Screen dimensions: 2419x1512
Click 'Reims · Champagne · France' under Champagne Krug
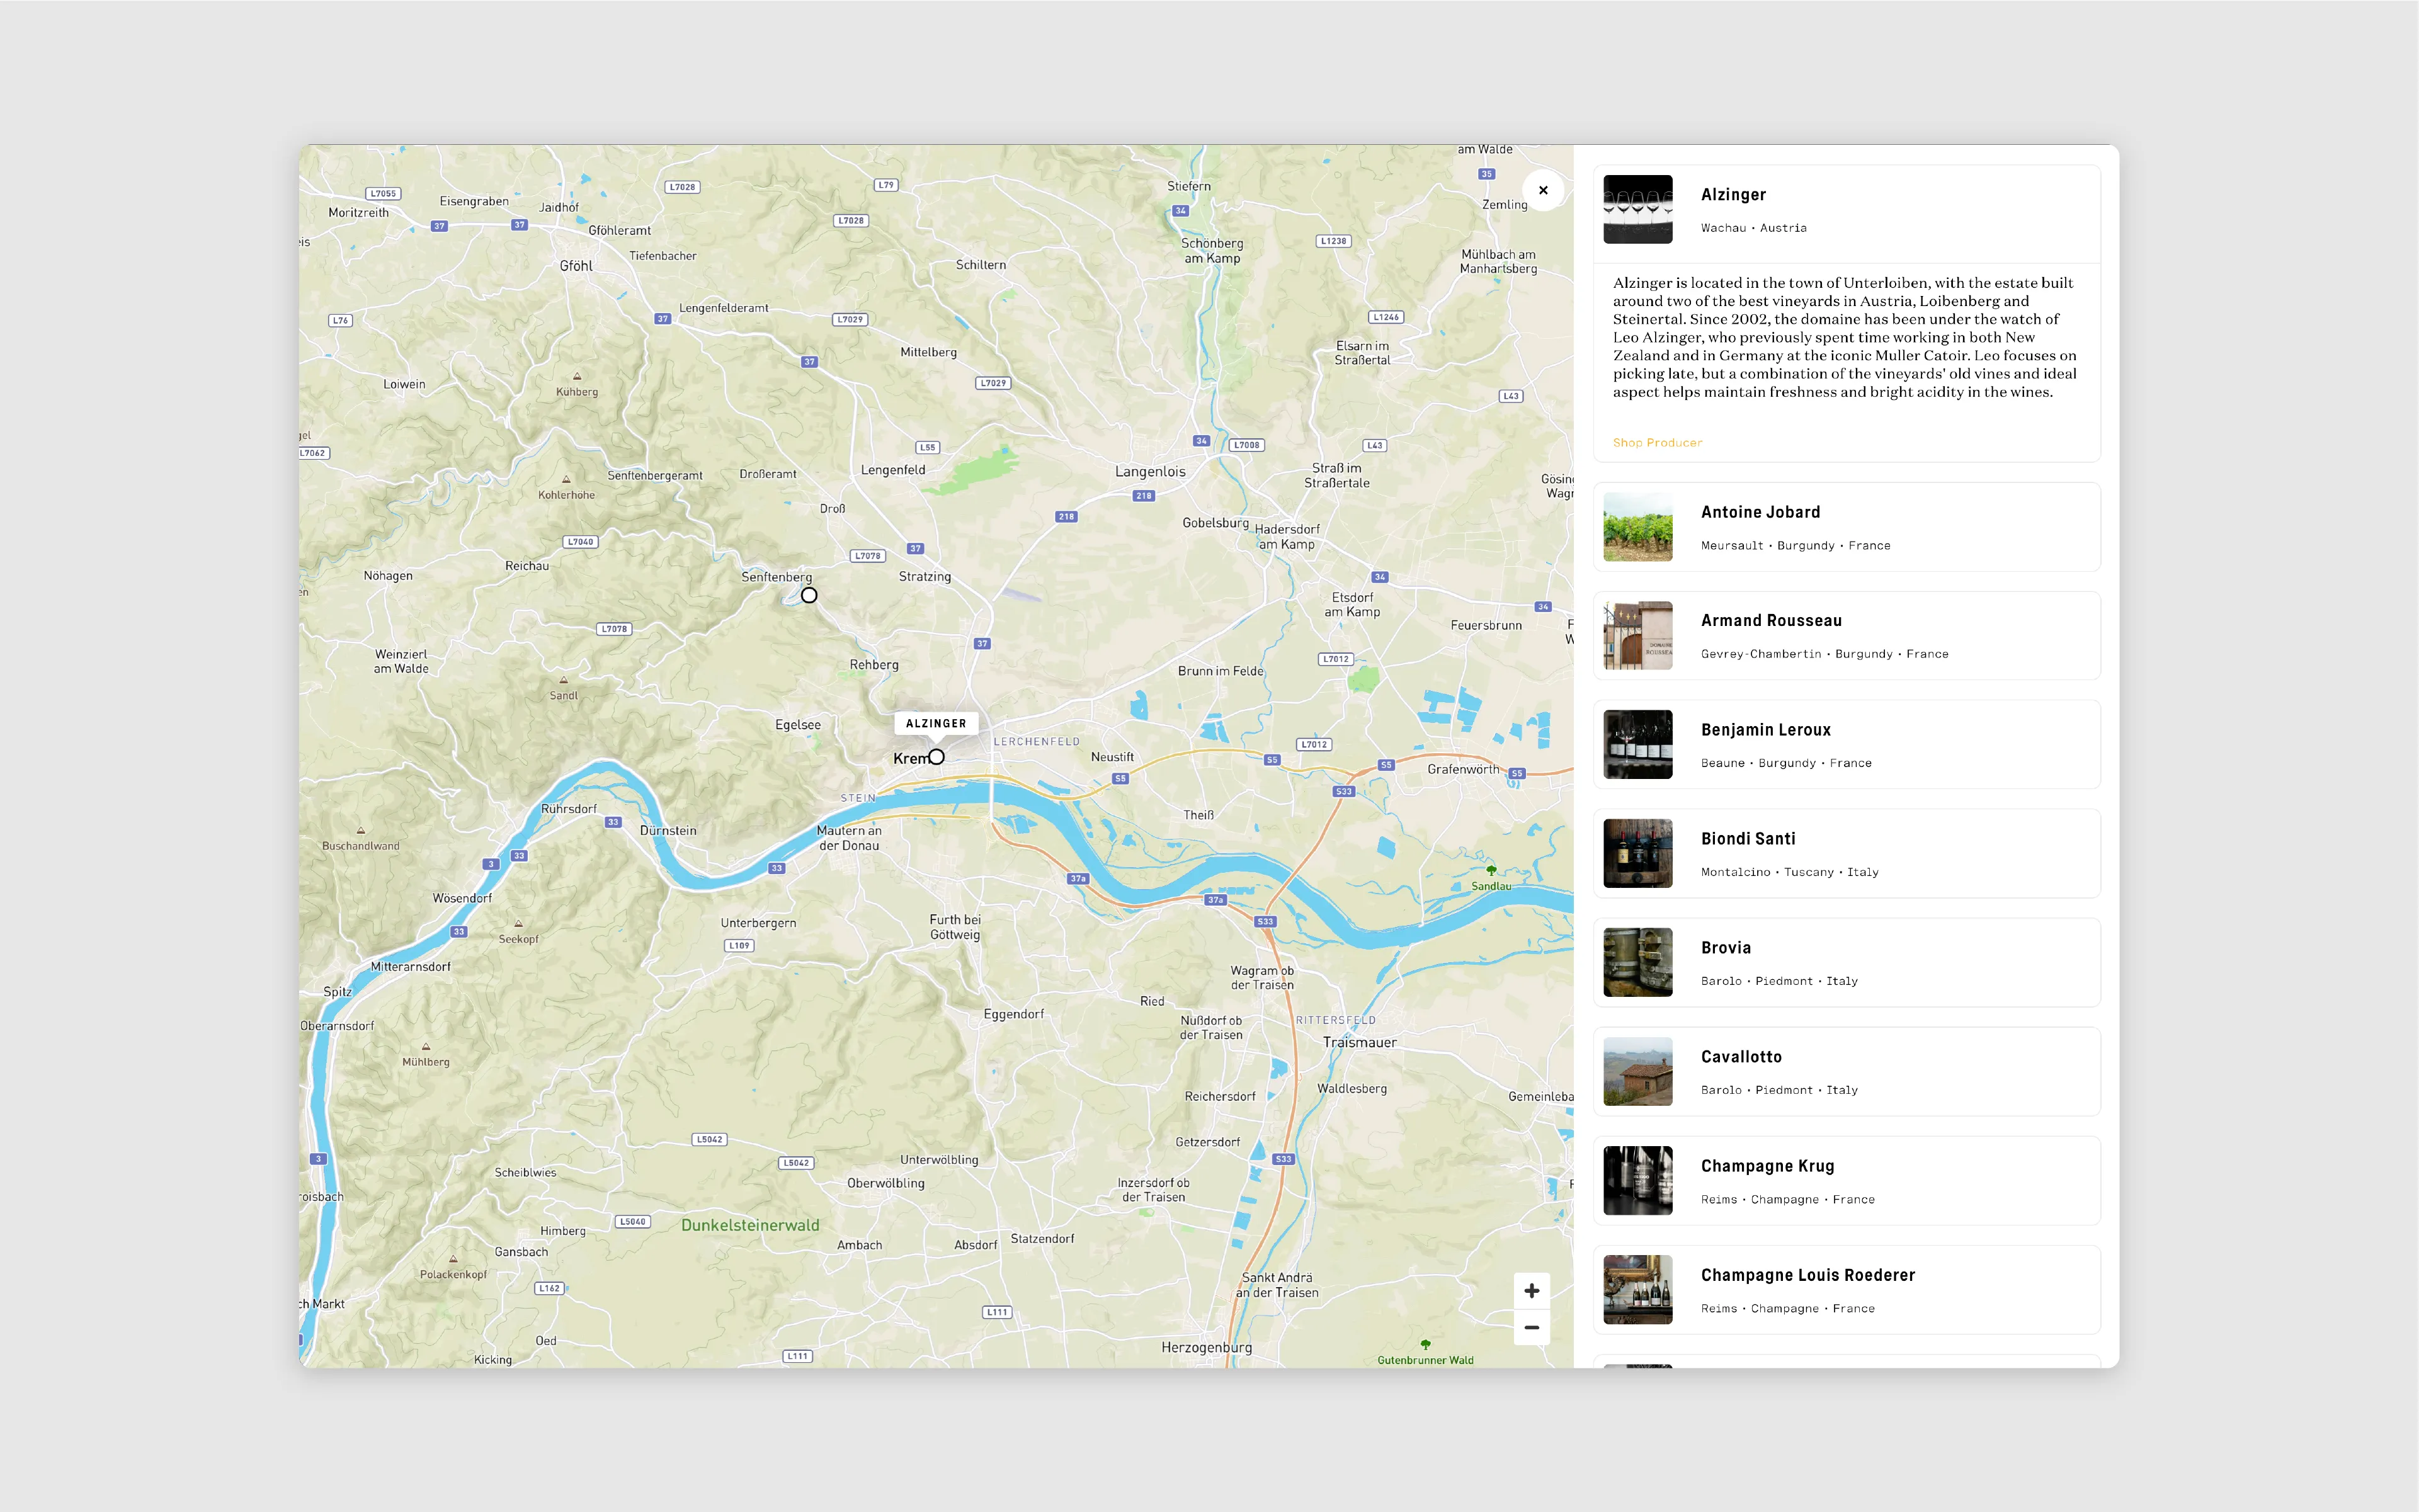(1787, 1199)
